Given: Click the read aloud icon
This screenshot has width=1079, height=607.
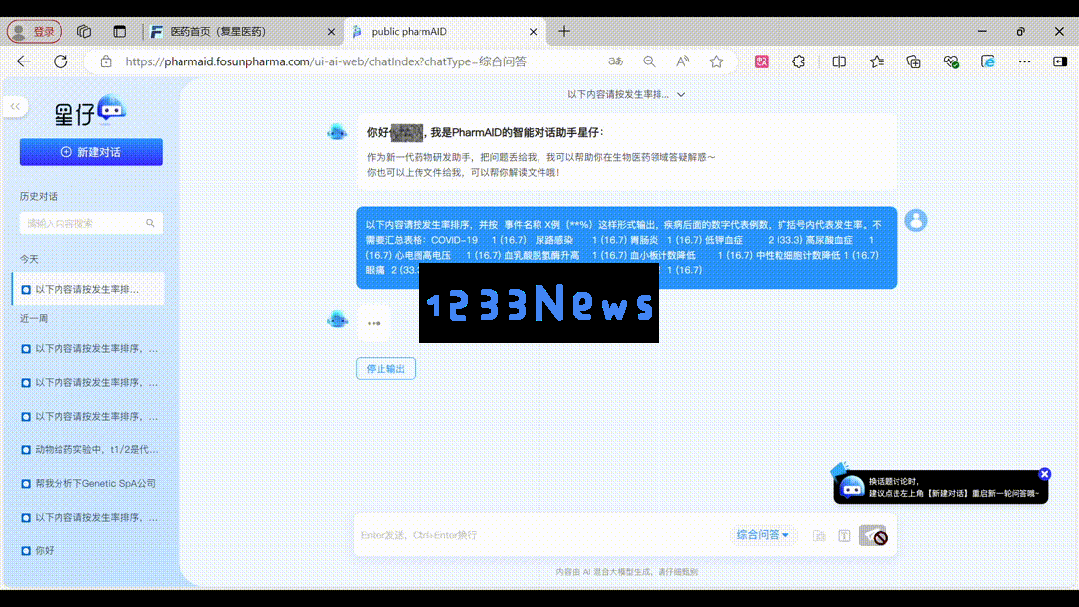Looking at the screenshot, I should tap(683, 61).
